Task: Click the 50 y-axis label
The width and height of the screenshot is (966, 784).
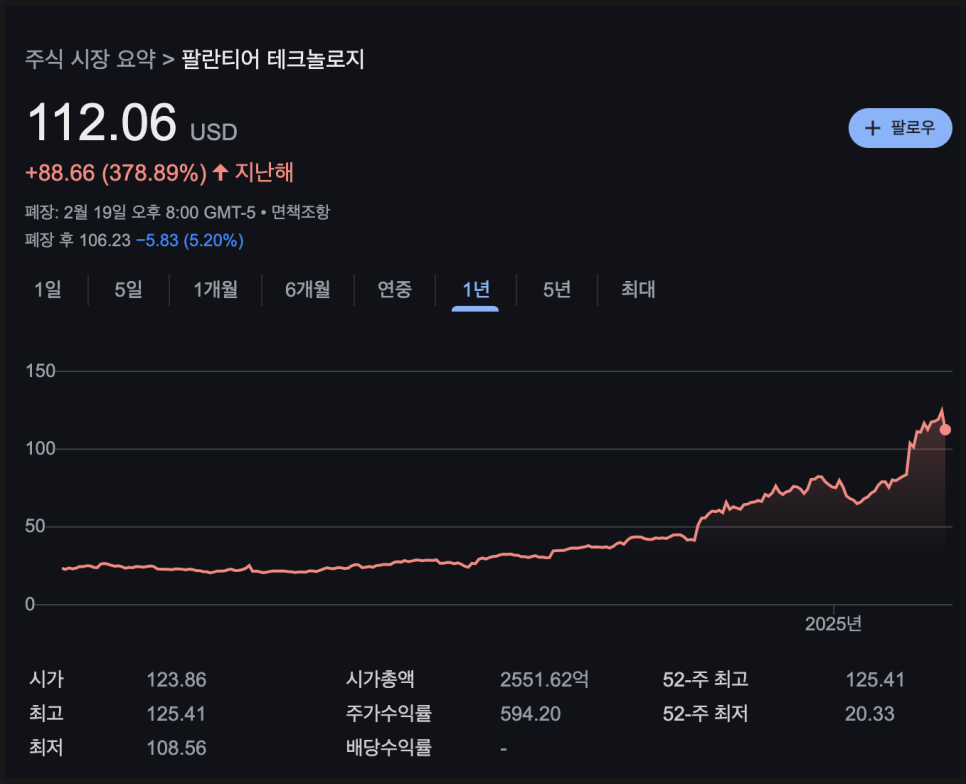Action: coord(36,526)
